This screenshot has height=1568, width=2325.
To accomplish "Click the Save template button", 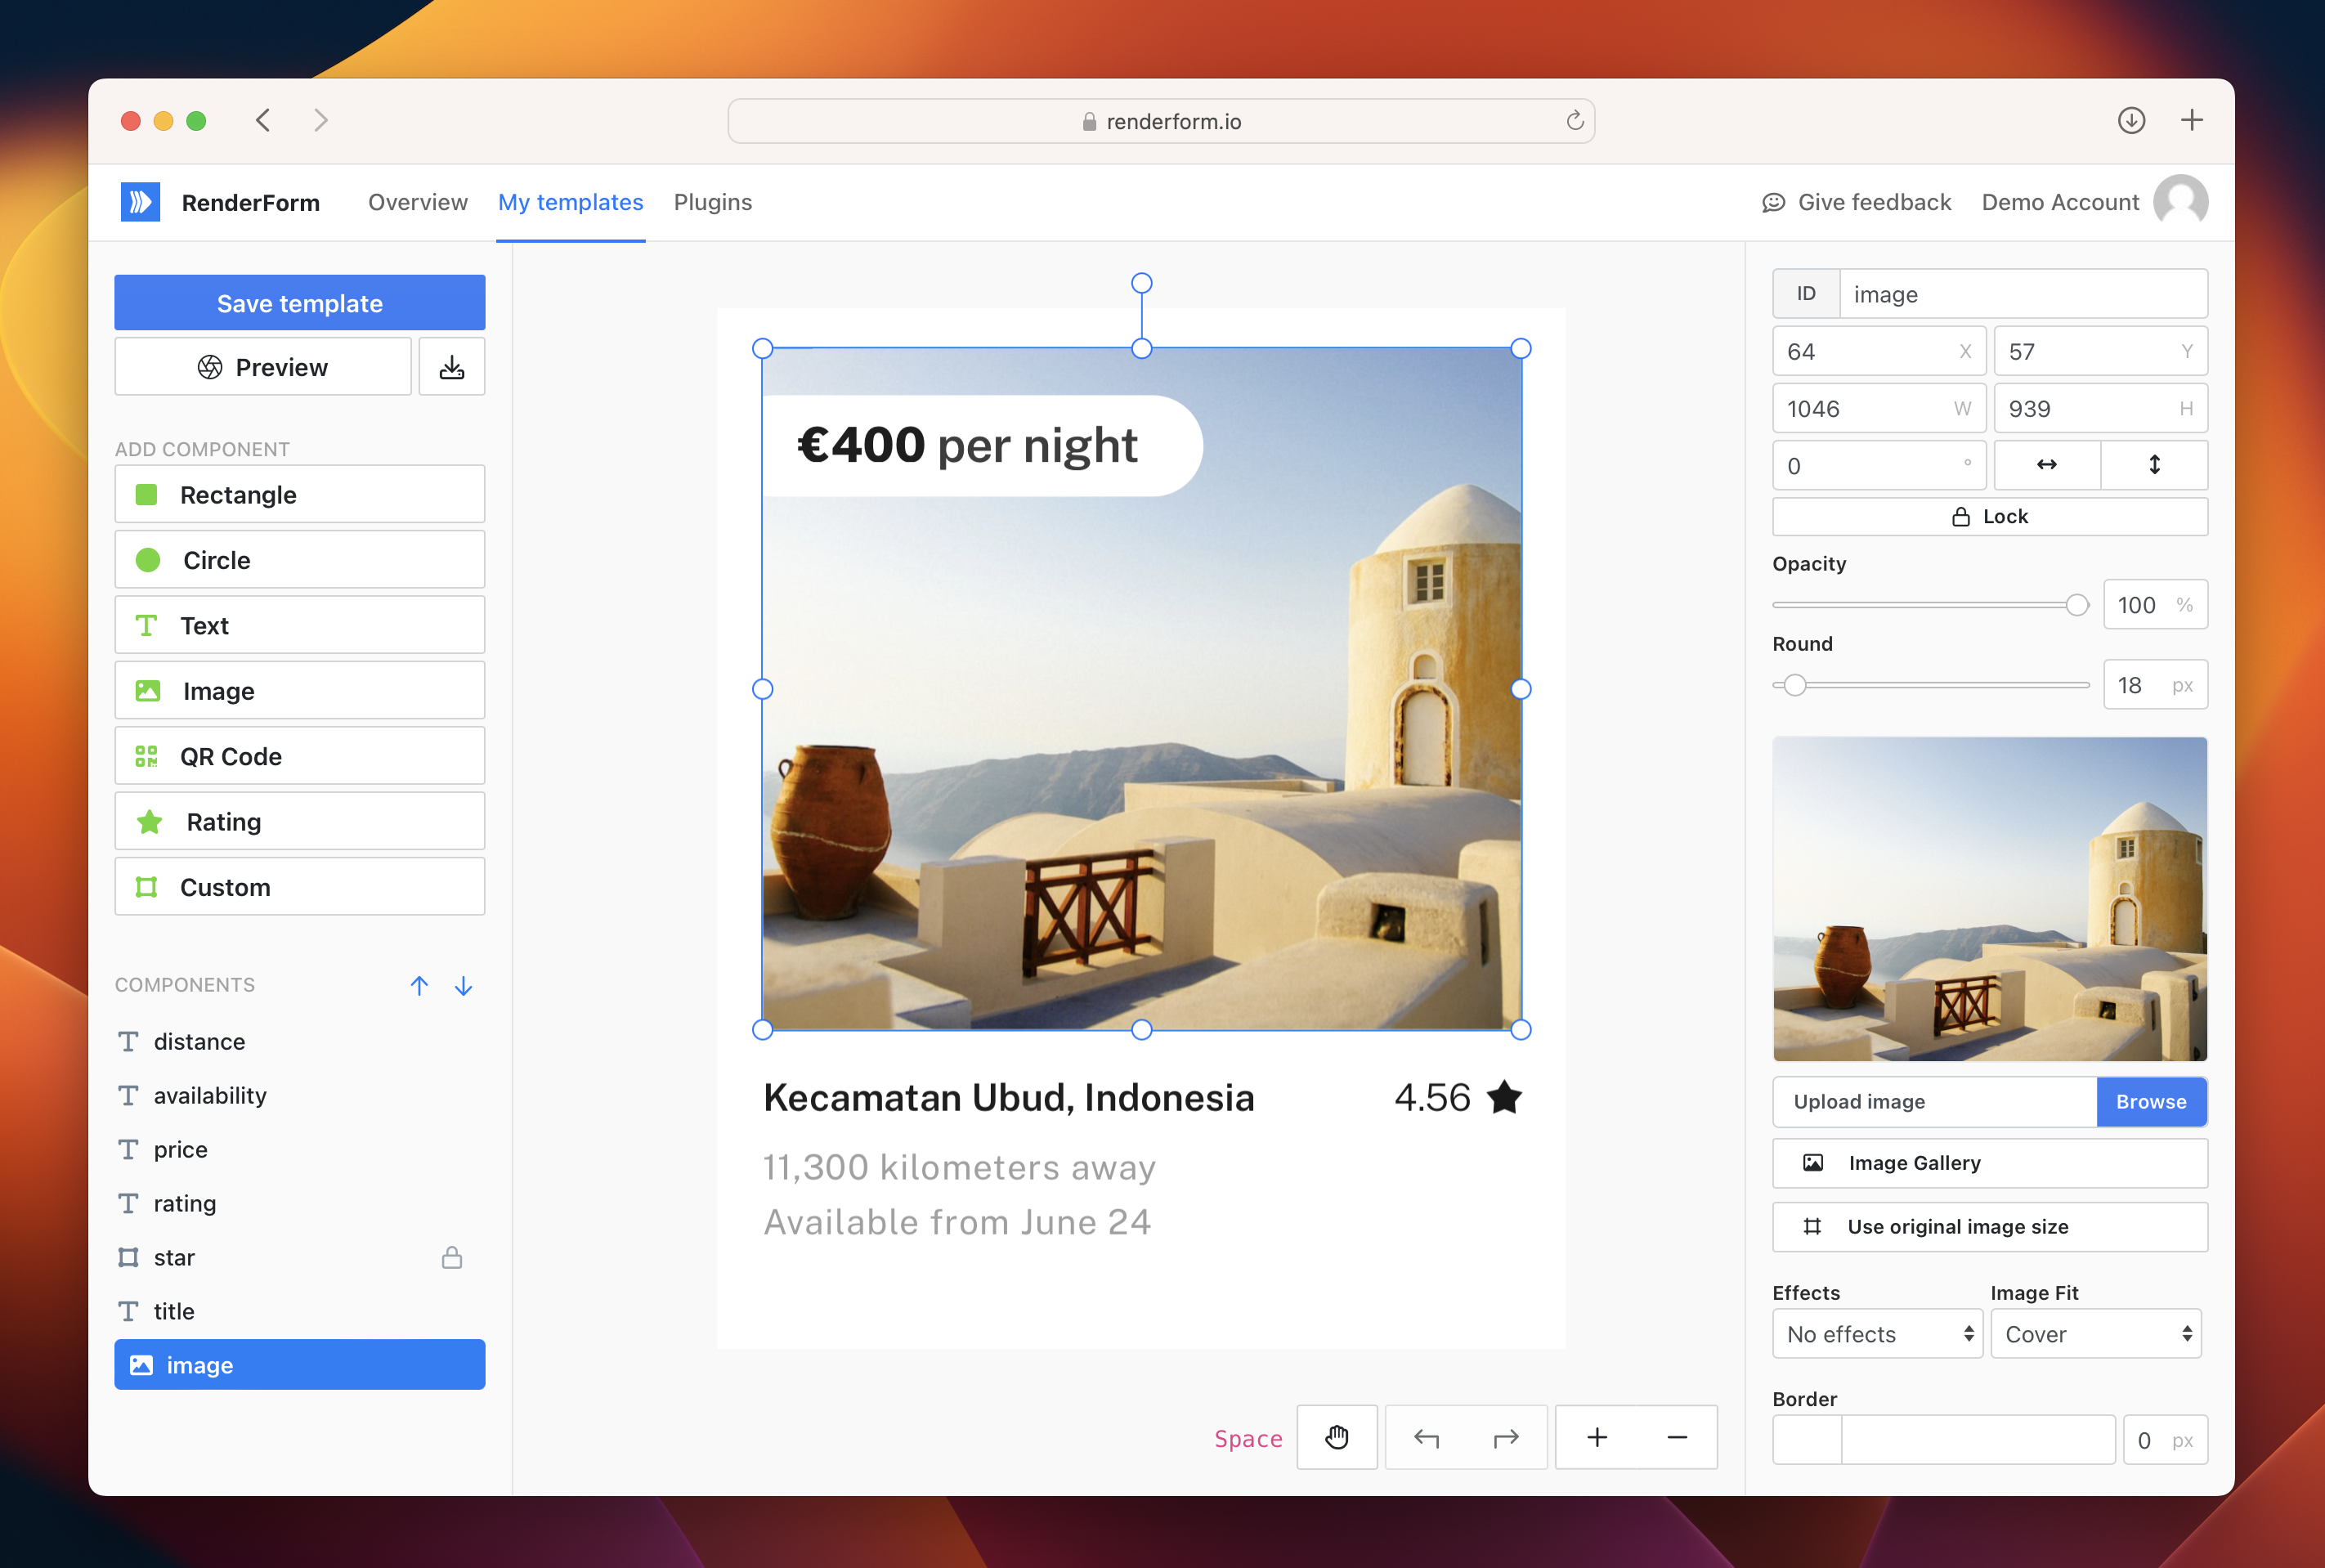I will pos(298,302).
